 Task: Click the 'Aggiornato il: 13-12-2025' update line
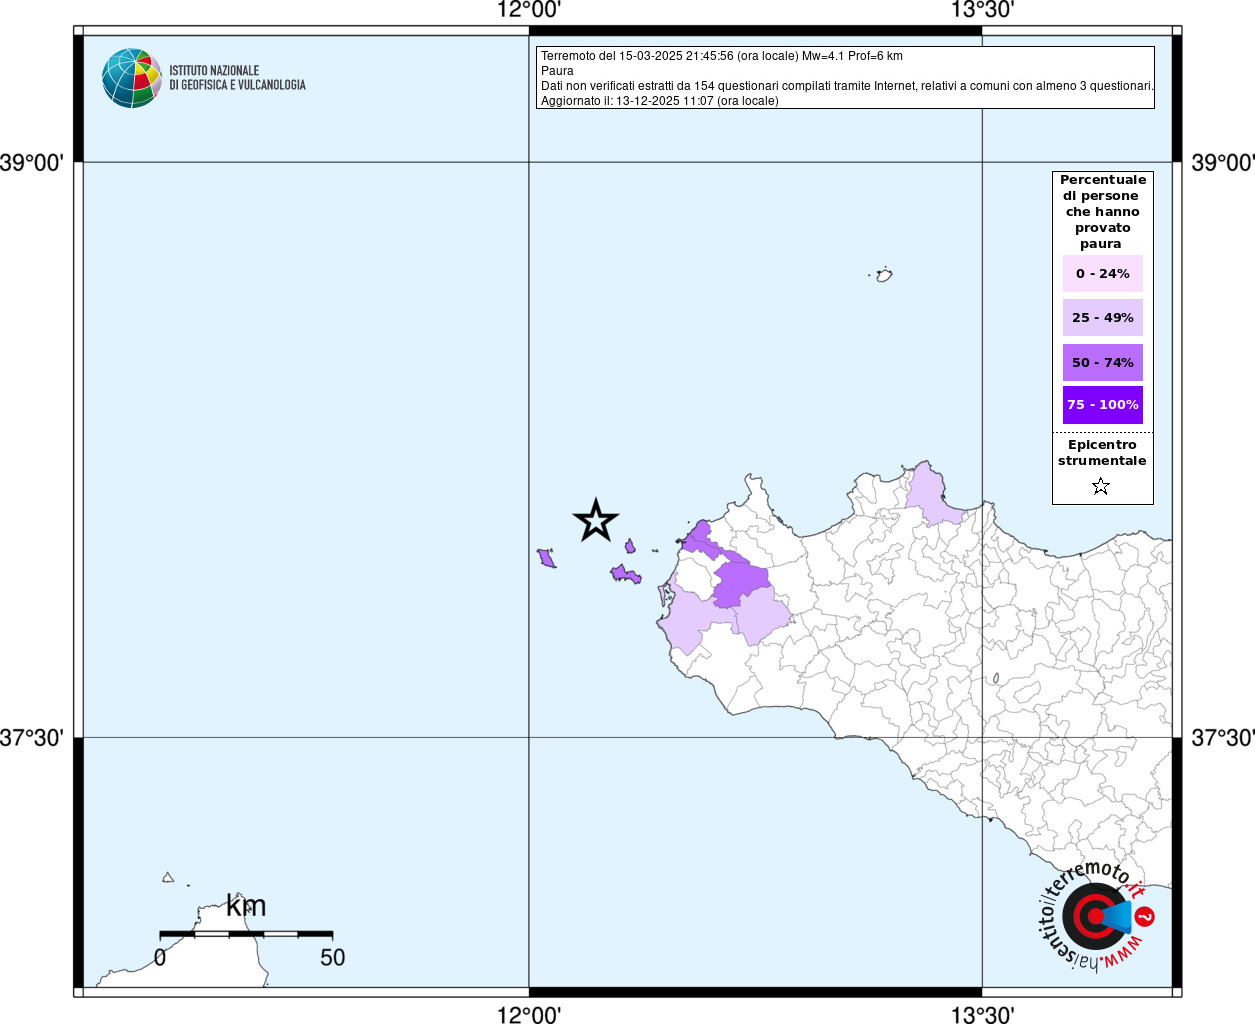659,101
